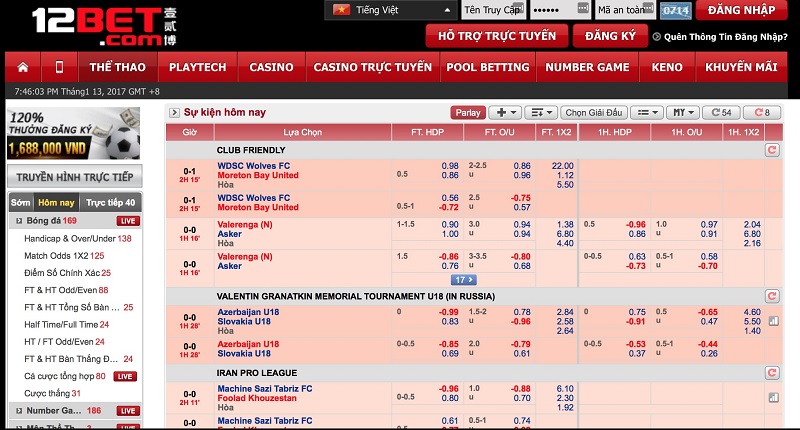Screen dimensions: 800x430
Task: Open the POOL BETTING menu
Action: tap(488, 67)
